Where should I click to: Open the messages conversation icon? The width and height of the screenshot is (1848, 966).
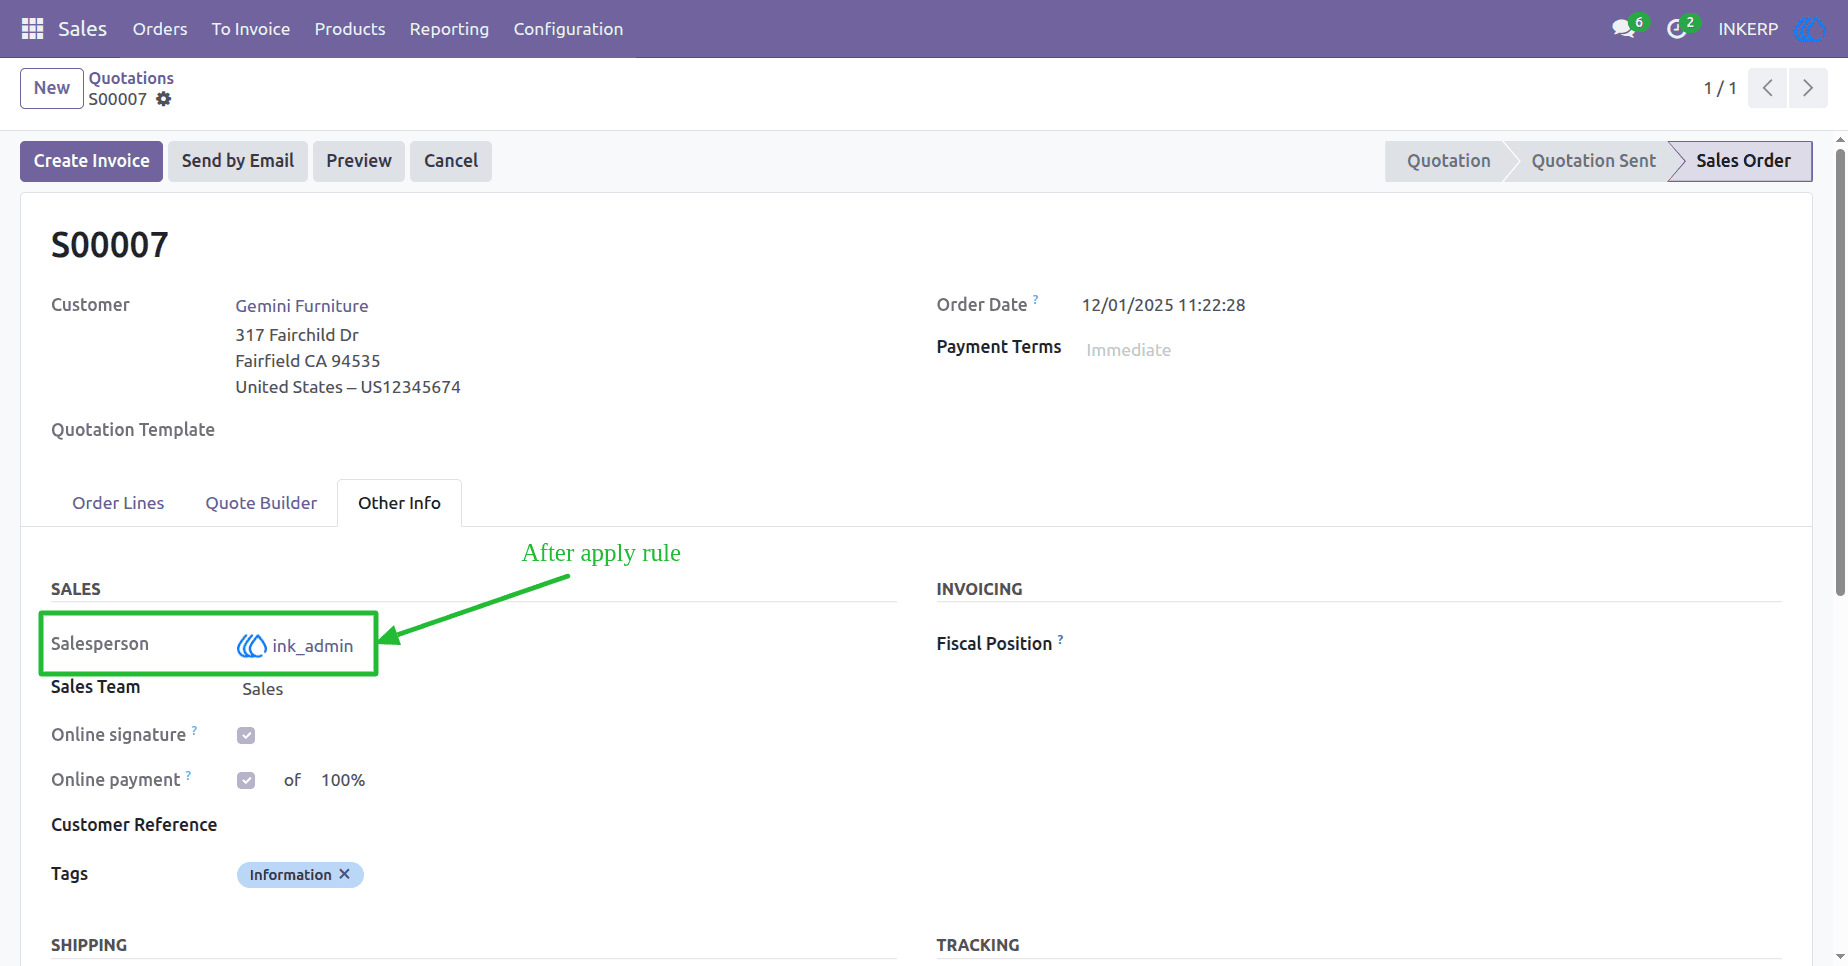point(1624,29)
